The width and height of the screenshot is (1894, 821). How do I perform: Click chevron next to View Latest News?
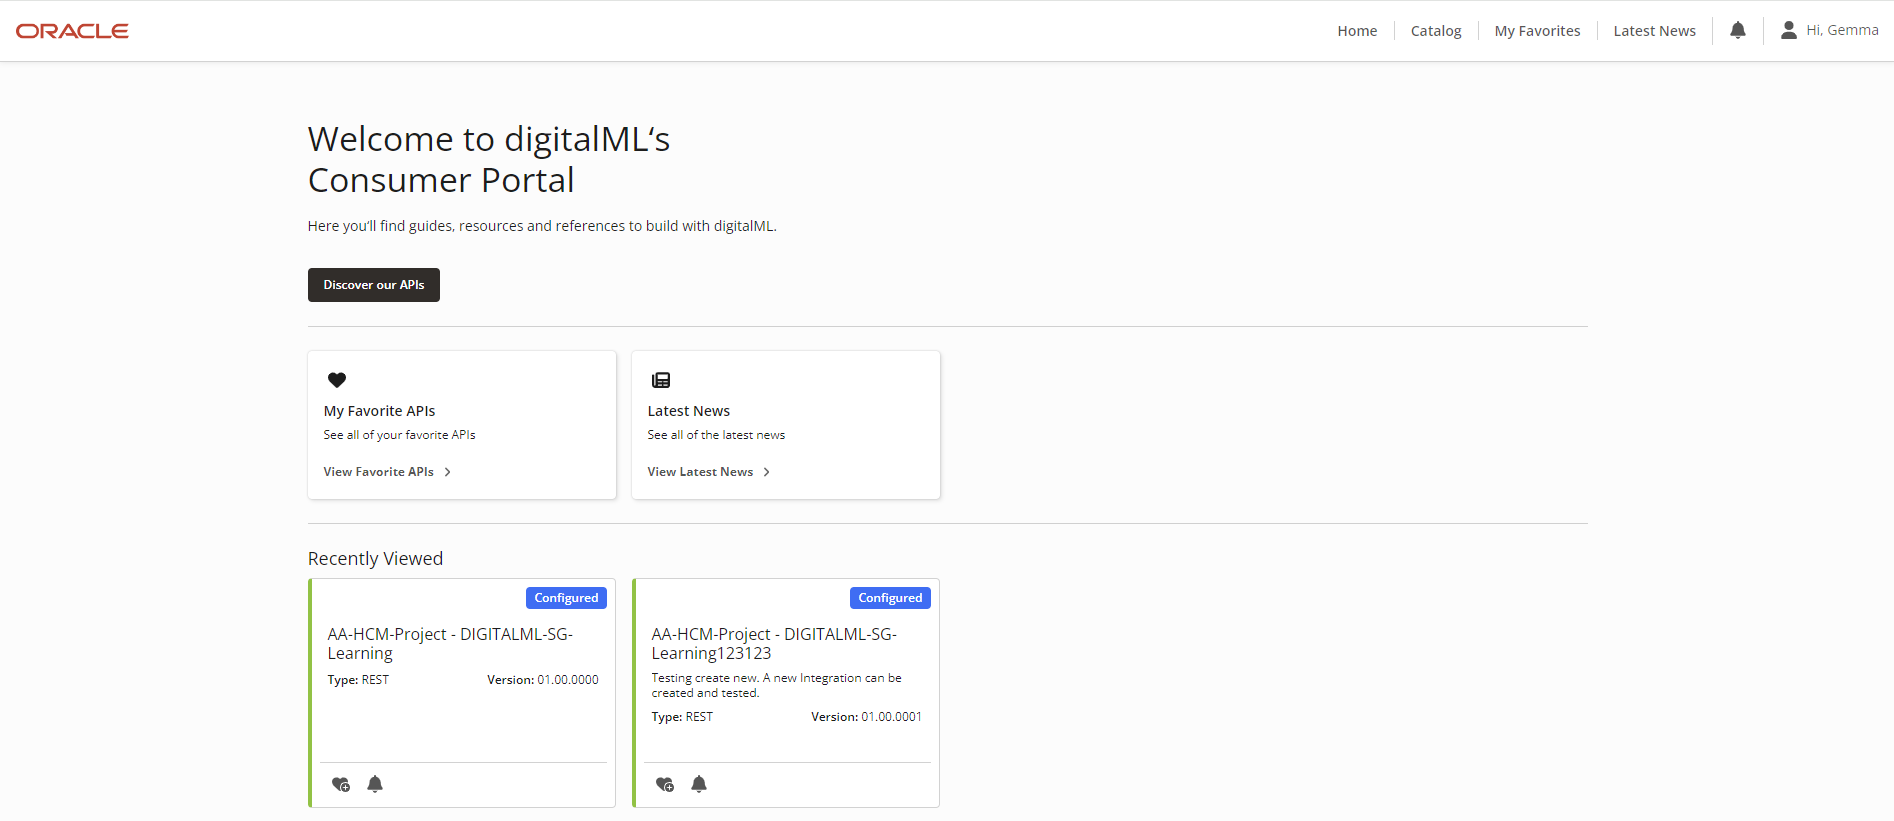tap(766, 472)
